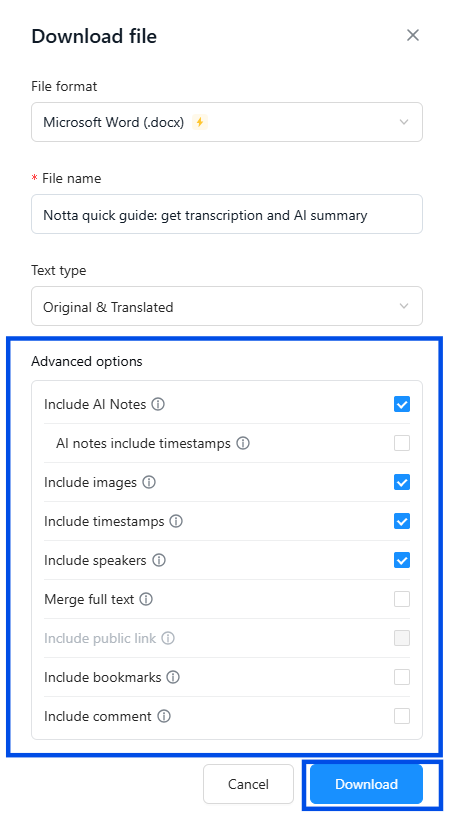The width and height of the screenshot is (454, 823).
Task: Uncheck the Include speakers checkbox
Action: pos(402,560)
